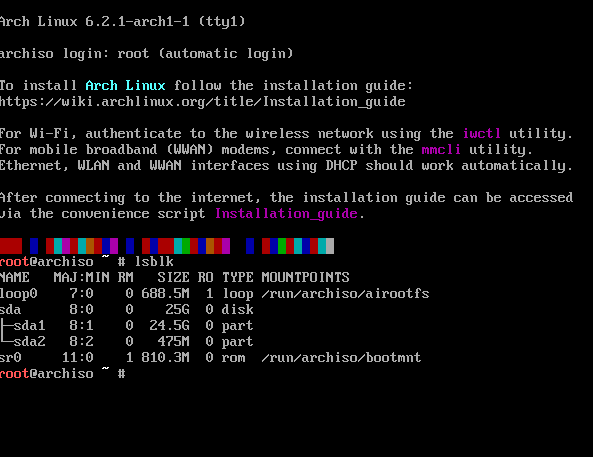Click '(automatic login)' text
Screen dimensions: 593x457
click(226, 53)
